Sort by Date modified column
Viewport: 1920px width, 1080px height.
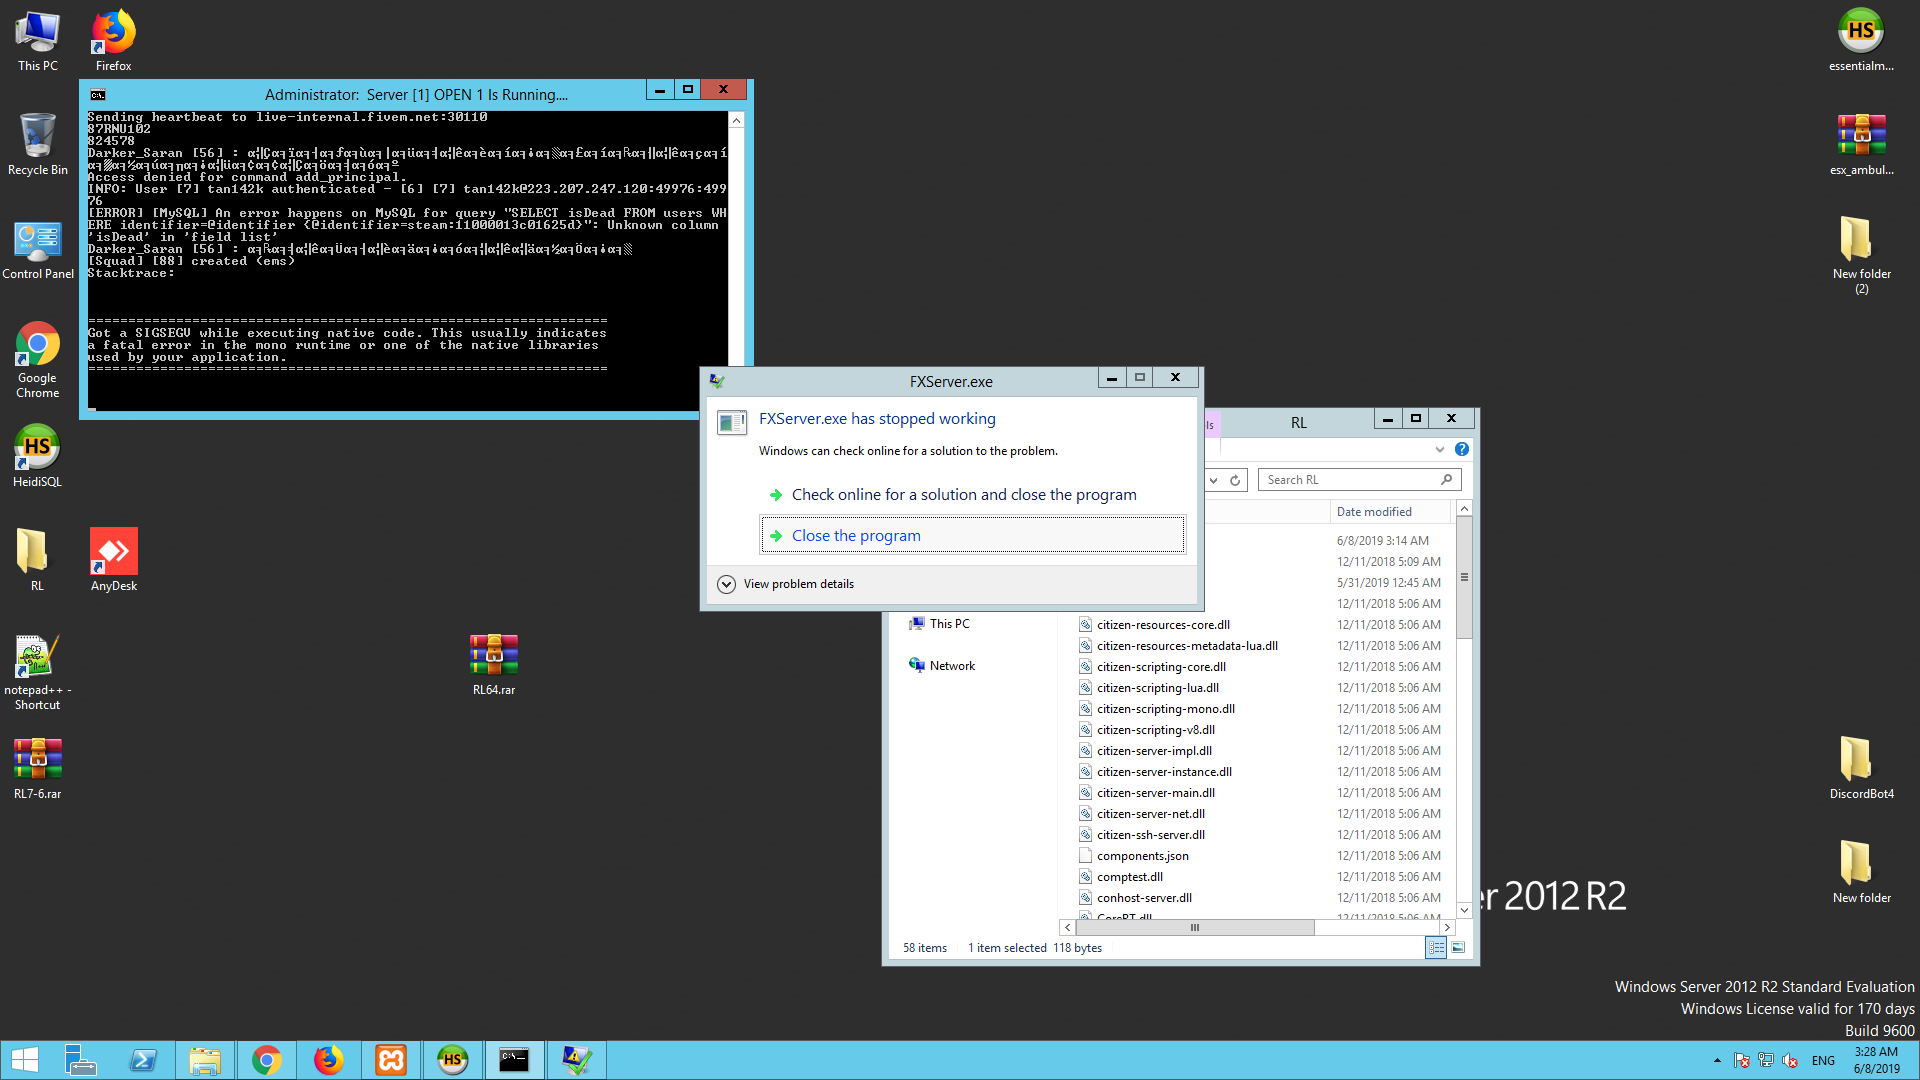1374,512
